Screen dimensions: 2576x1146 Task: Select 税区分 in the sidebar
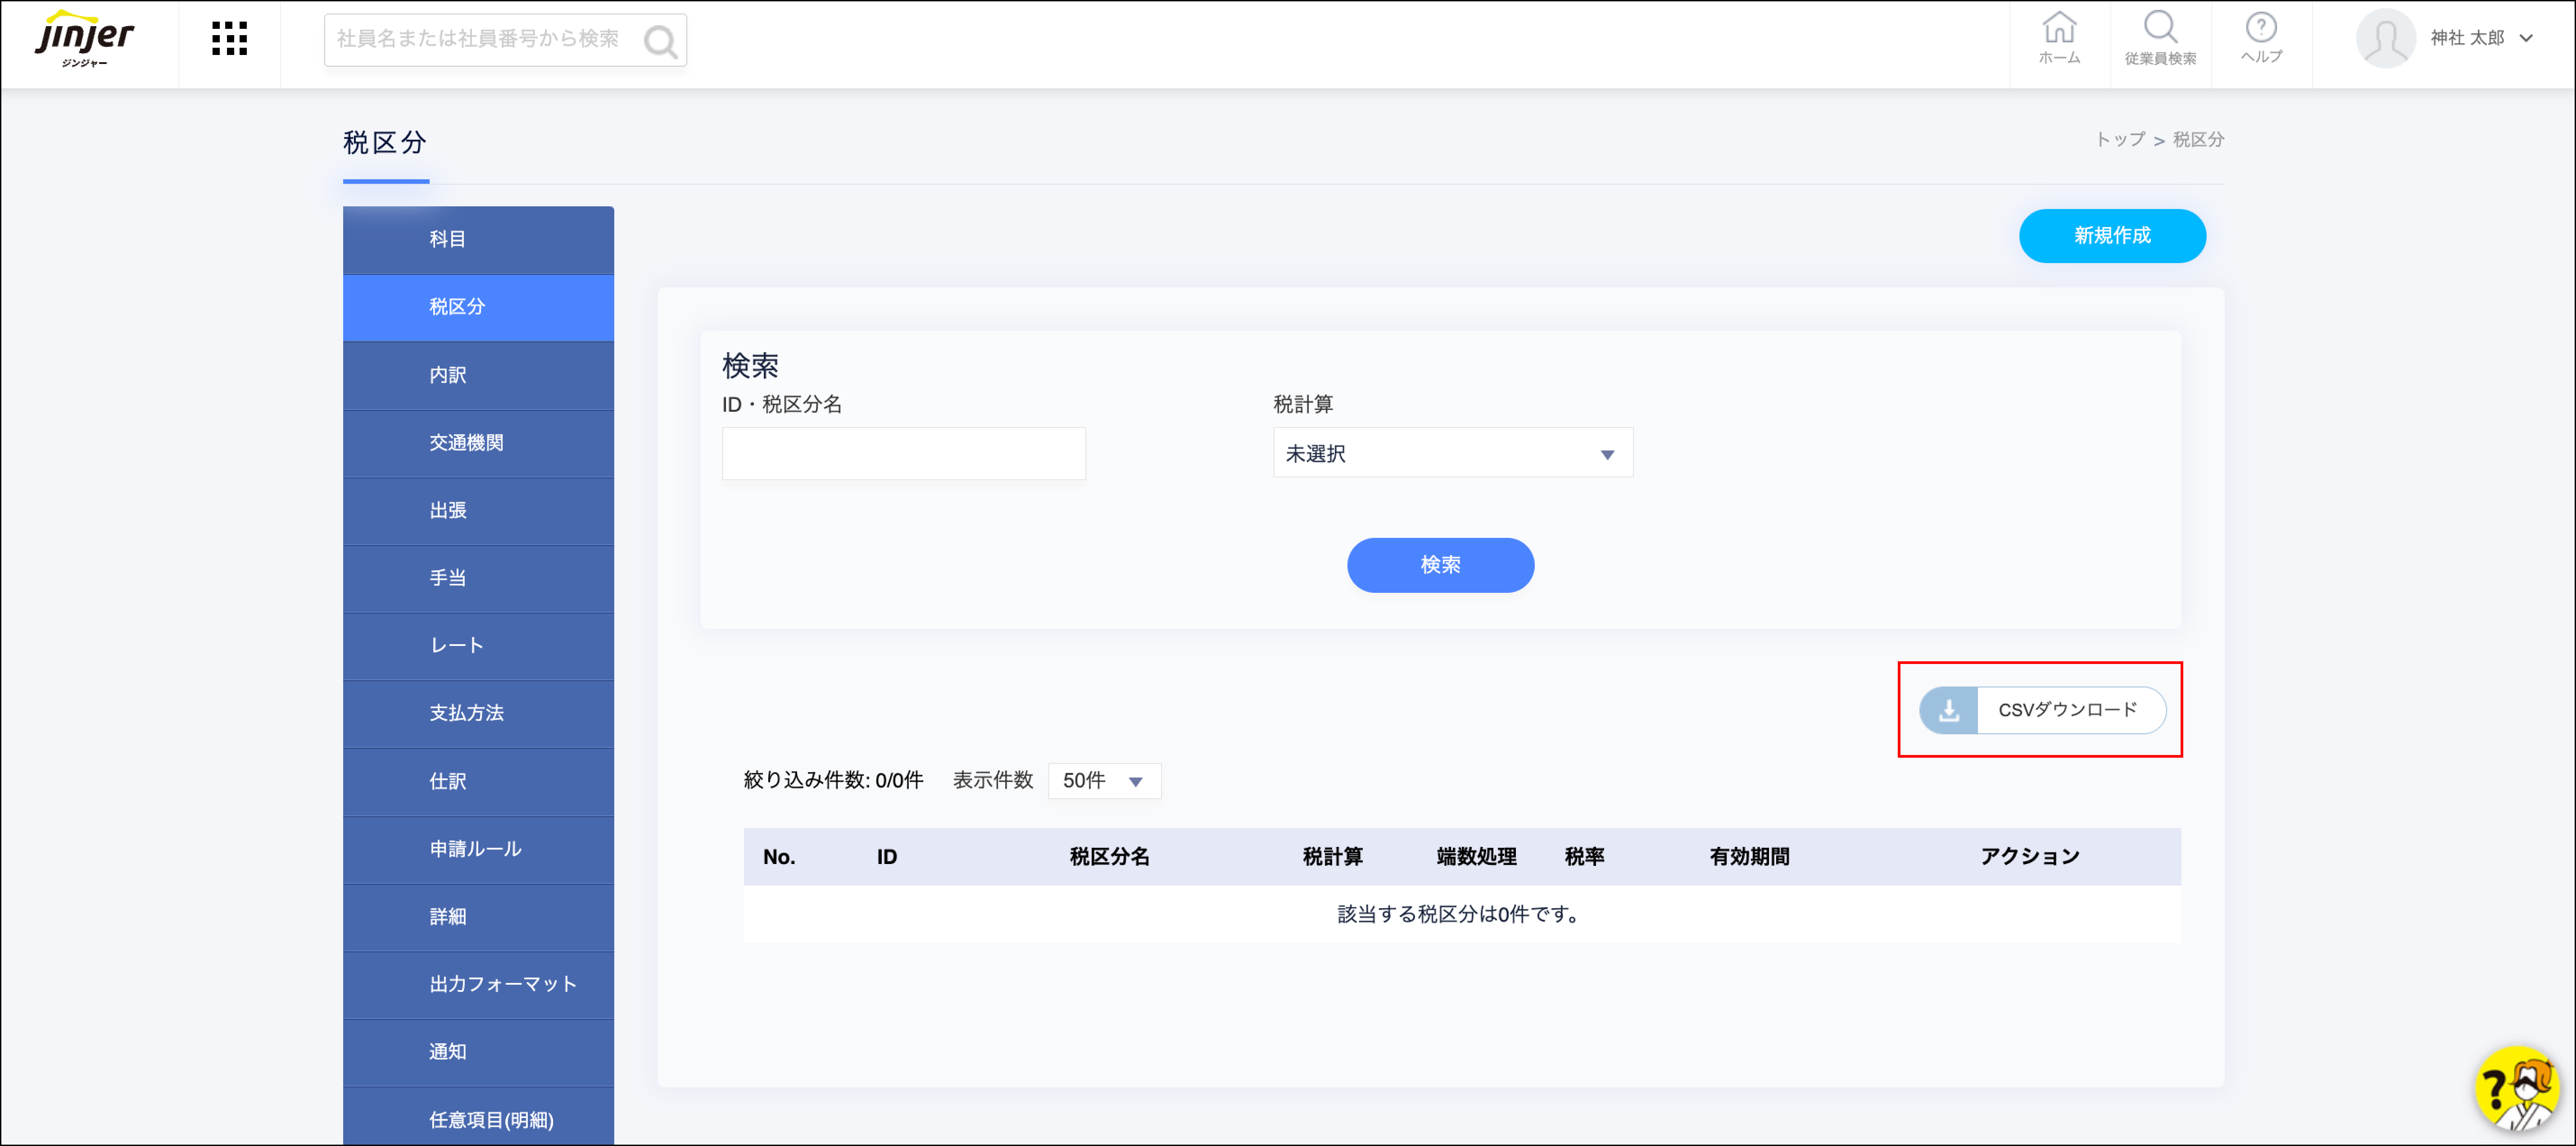[x=478, y=307]
